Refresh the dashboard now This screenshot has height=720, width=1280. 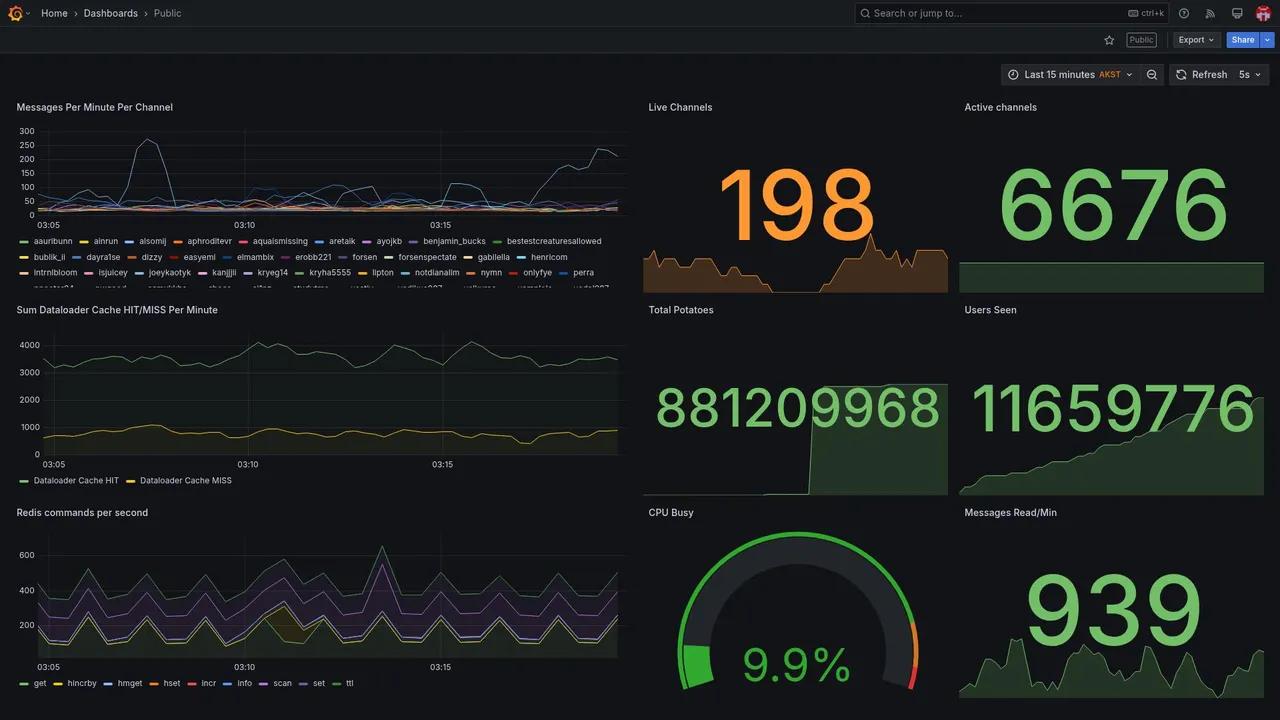pyautogui.click(x=1201, y=75)
